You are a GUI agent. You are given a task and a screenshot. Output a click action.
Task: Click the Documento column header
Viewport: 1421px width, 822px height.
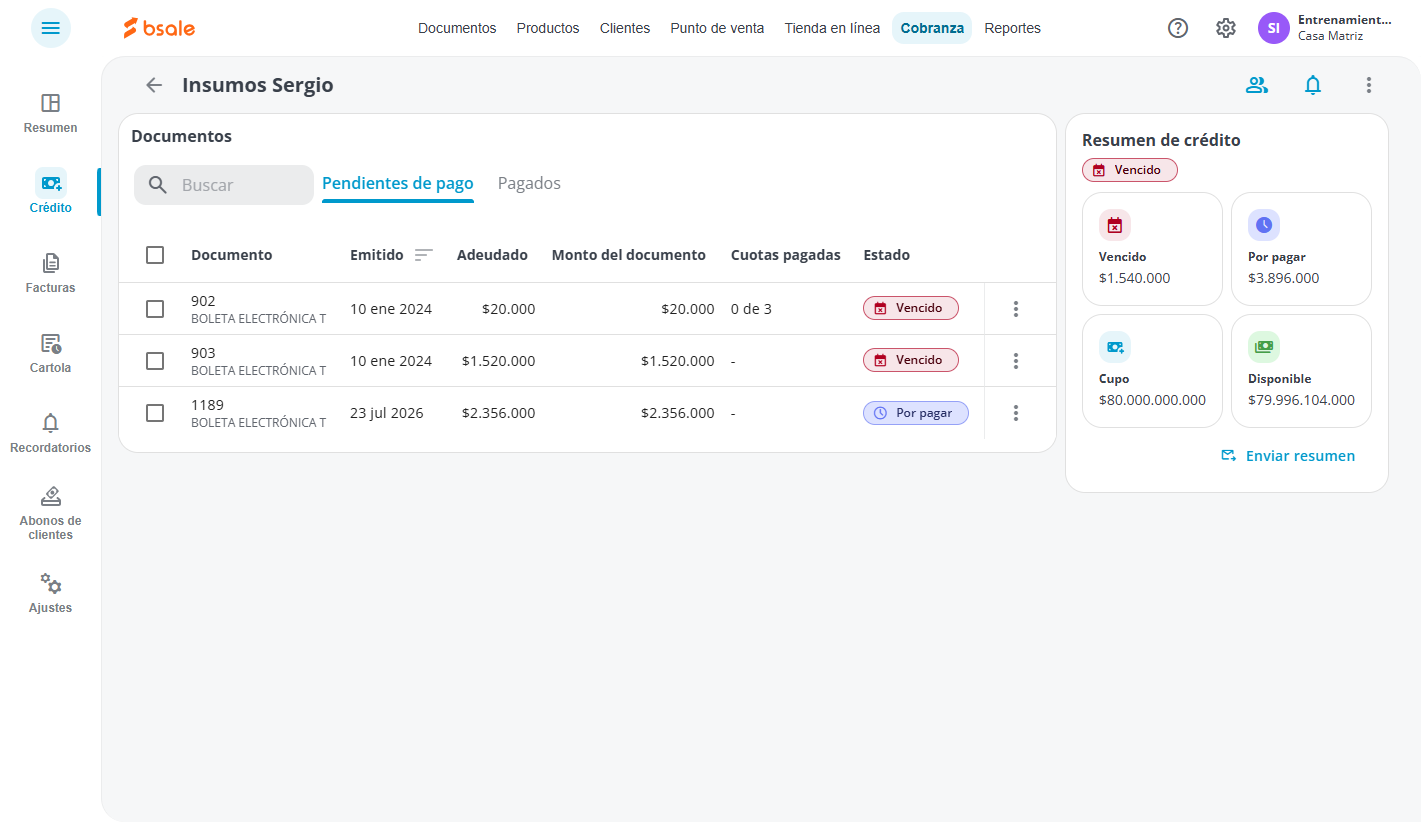[x=232, y=255]
